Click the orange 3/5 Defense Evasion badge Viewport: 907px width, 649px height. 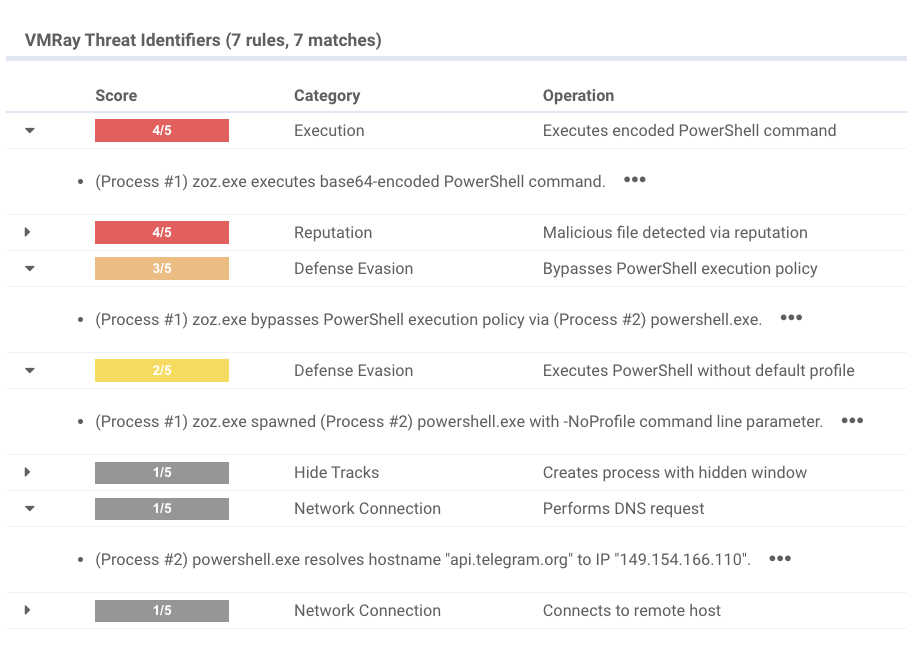click(x=161, y=268)
